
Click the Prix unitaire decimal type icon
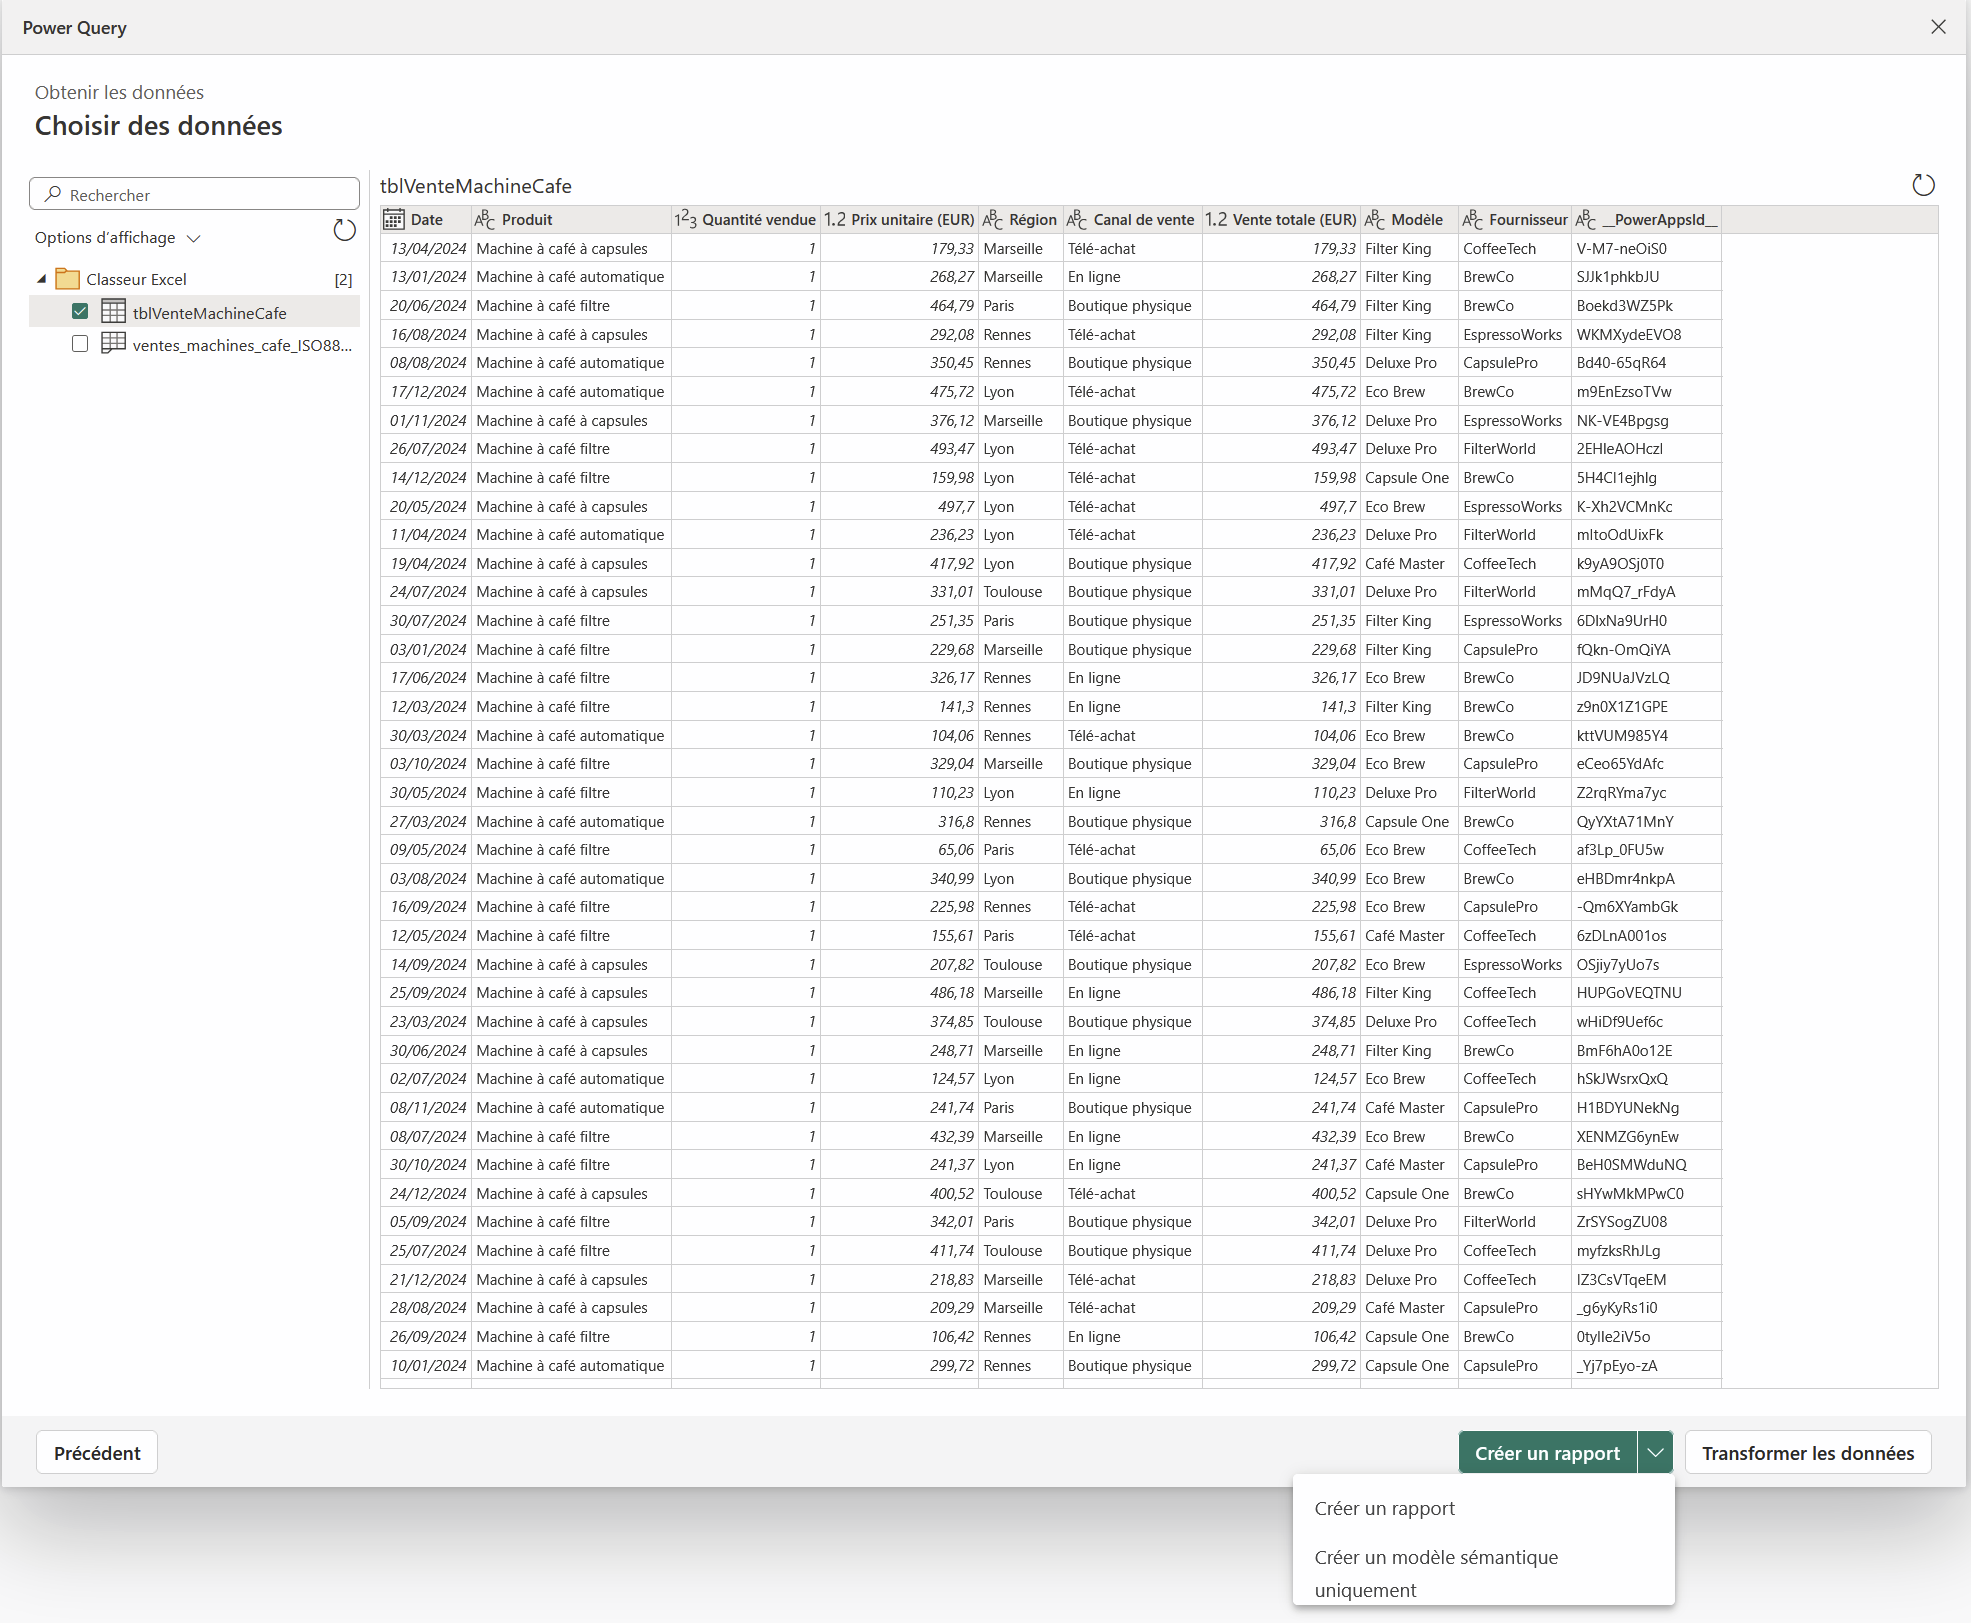(835, 220)
